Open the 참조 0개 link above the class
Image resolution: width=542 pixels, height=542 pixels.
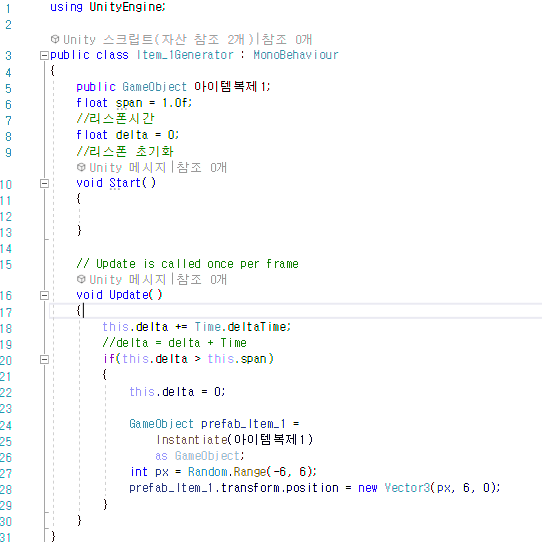(x=287, y=39)
